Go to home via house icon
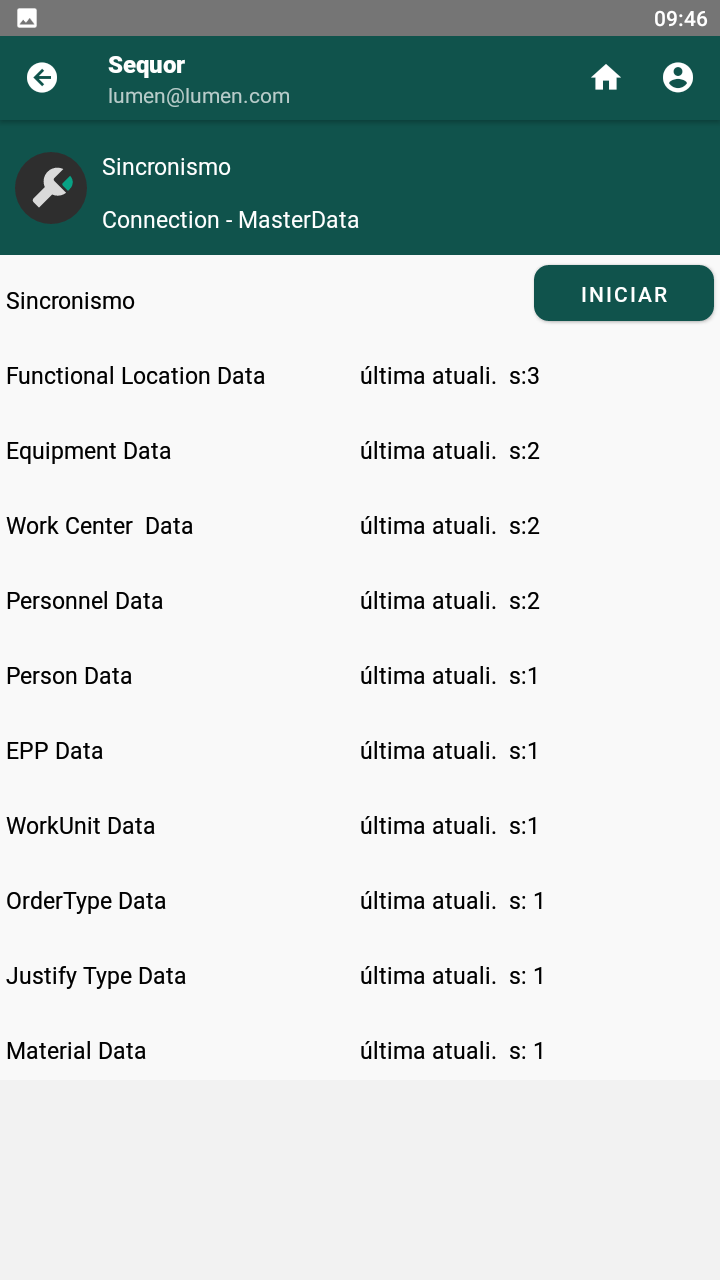 [606, 78]
